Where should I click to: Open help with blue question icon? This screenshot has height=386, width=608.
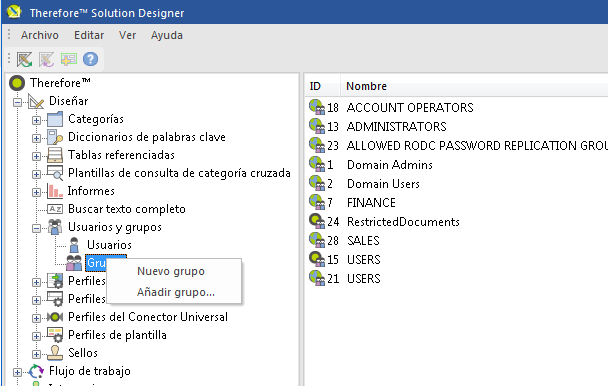[90, 59]
